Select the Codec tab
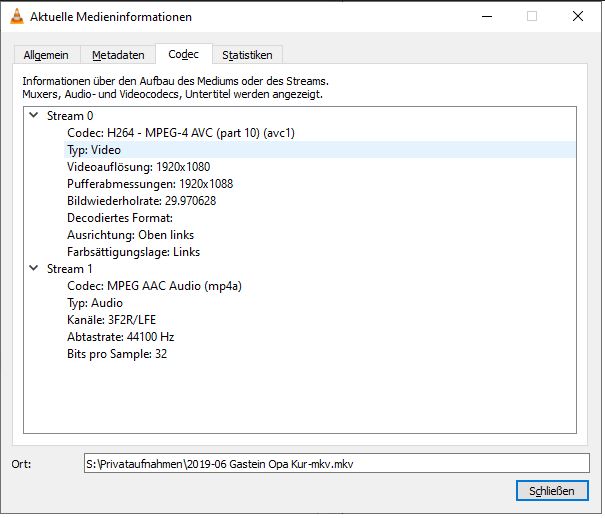The height and width of the screenshot is (518, 605). pos(183,54)
